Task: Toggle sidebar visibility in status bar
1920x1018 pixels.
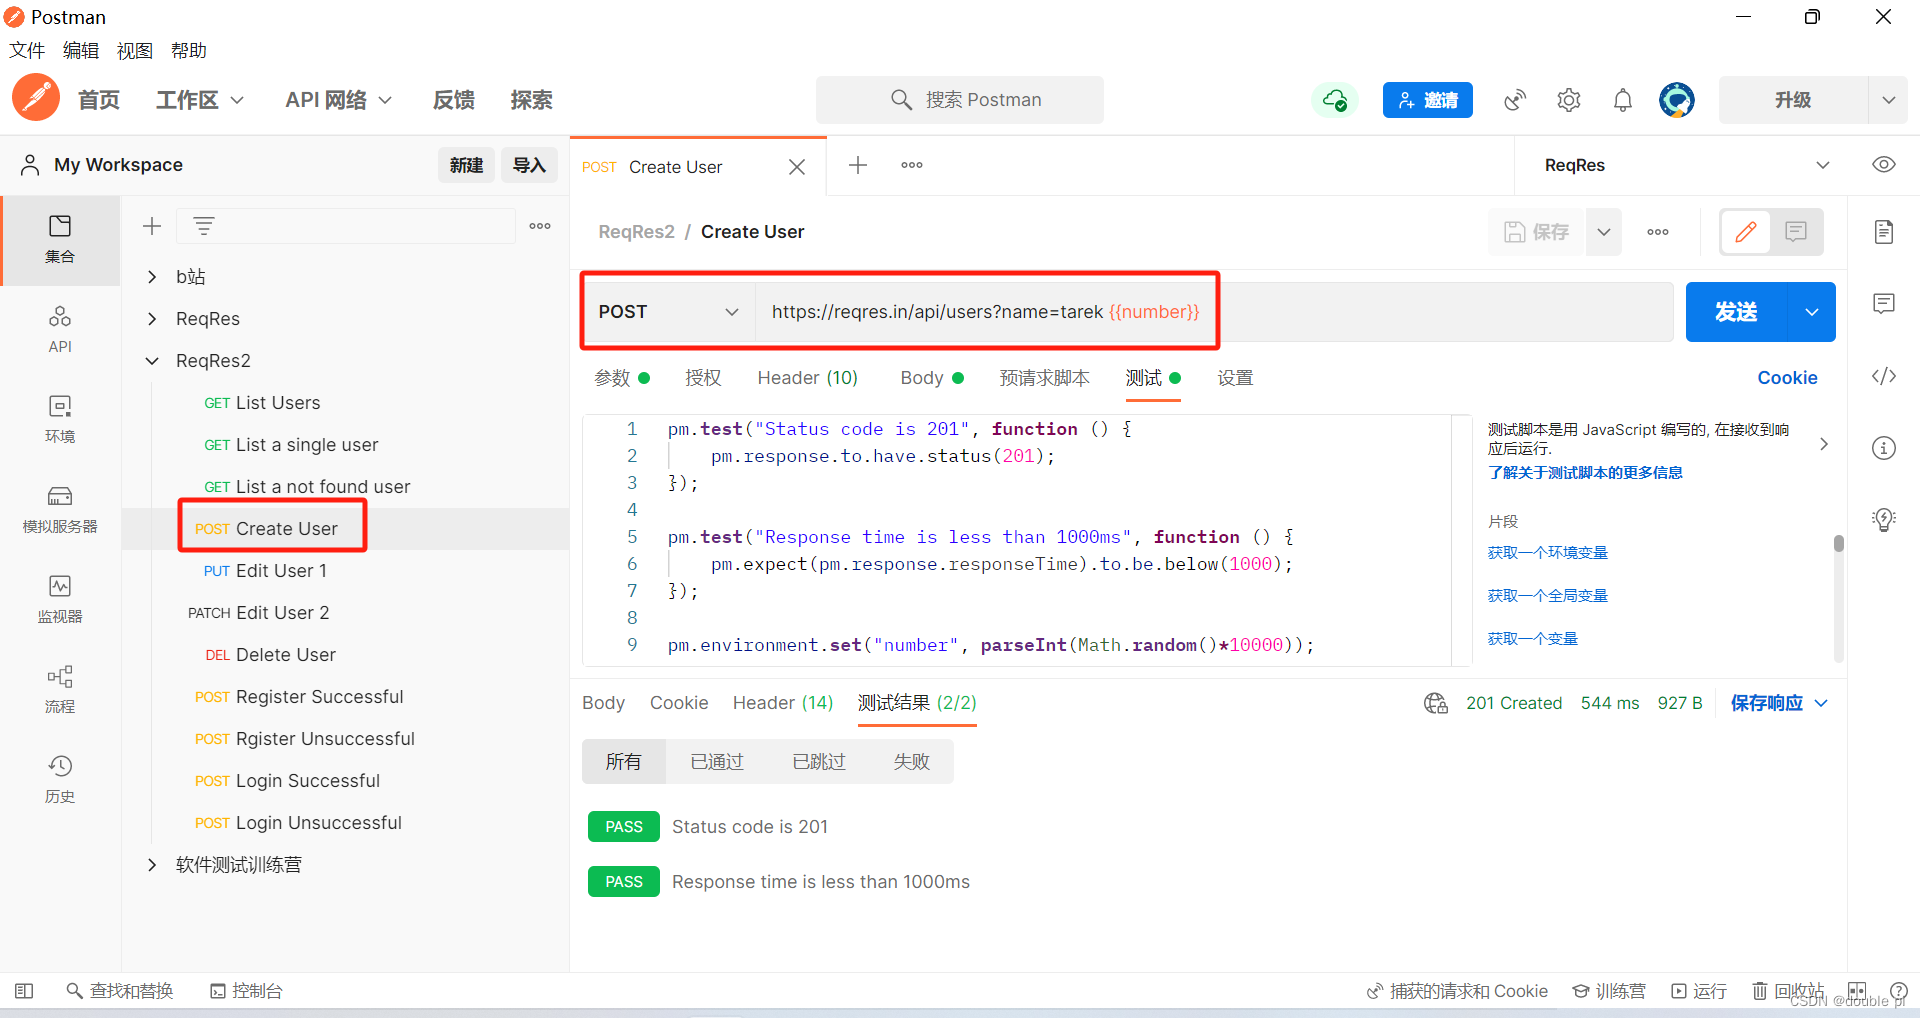Action: coord(24,991)
